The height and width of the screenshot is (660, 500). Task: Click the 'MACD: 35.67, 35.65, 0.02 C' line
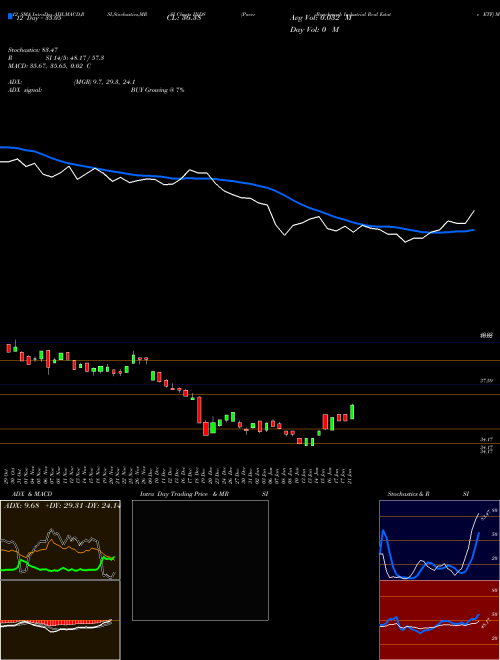click(x=50, y=66)
